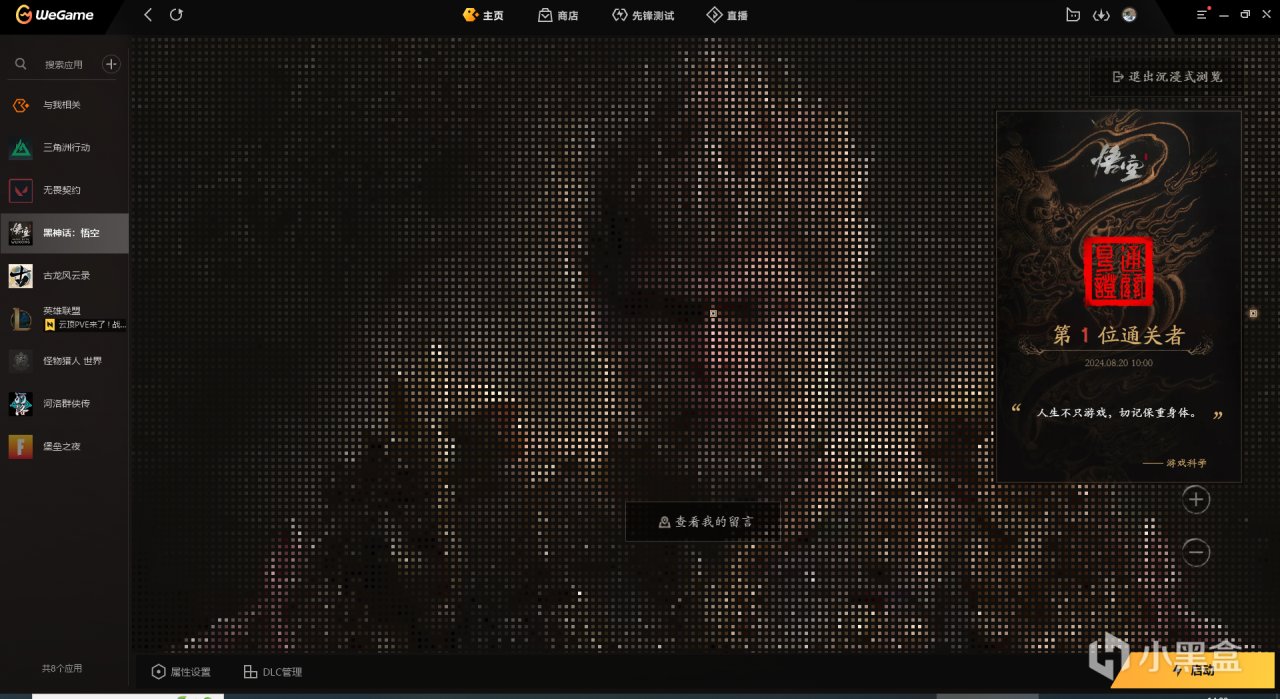The width and height of the screenshot is (1280, 699).
Task: Open 与我相关 in the sidebar
Action: coord(64,105)
